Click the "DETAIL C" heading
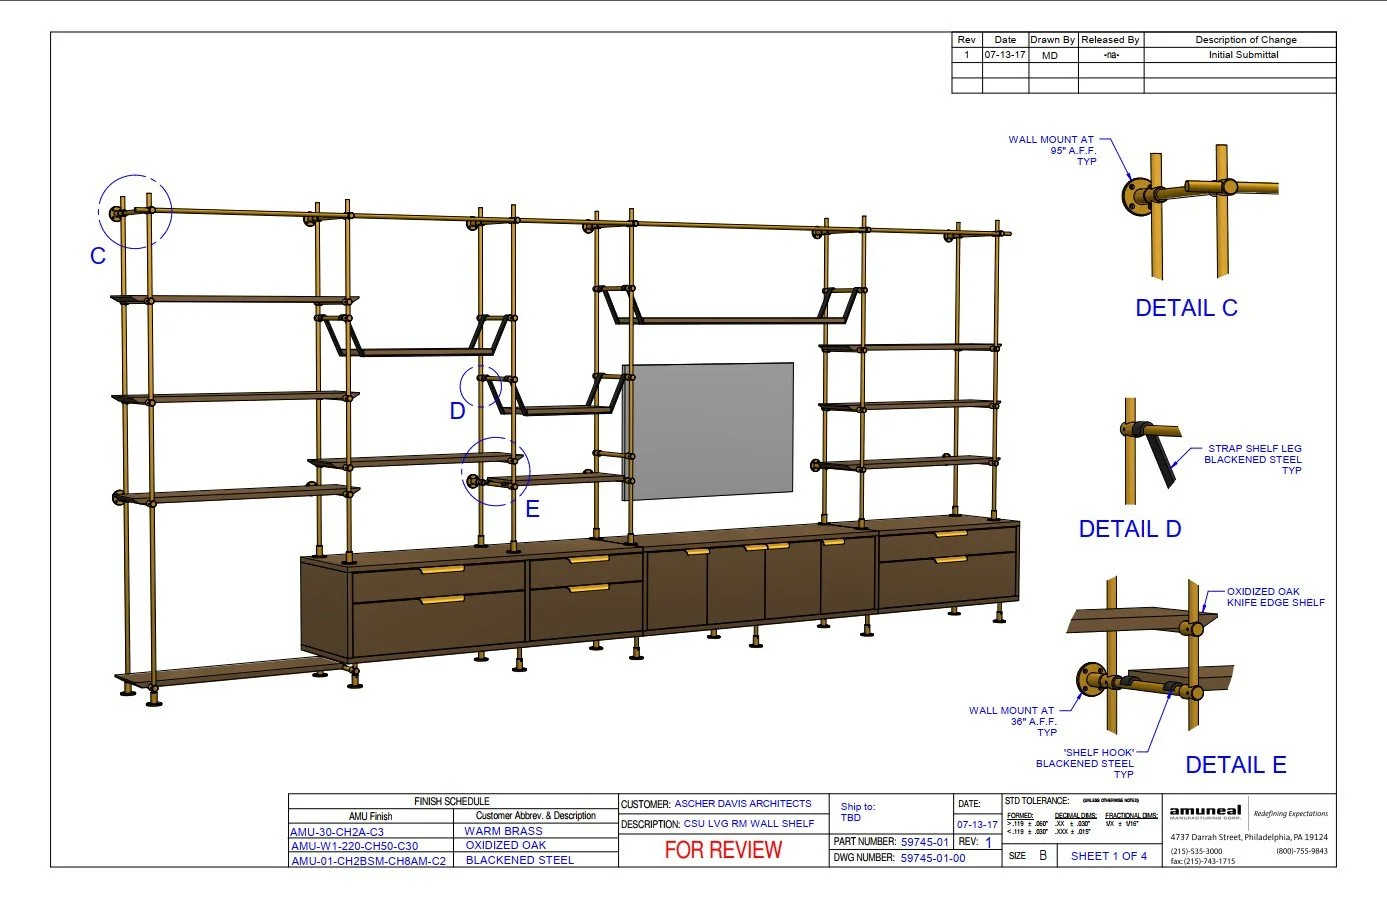 (x=1186, y=308)
